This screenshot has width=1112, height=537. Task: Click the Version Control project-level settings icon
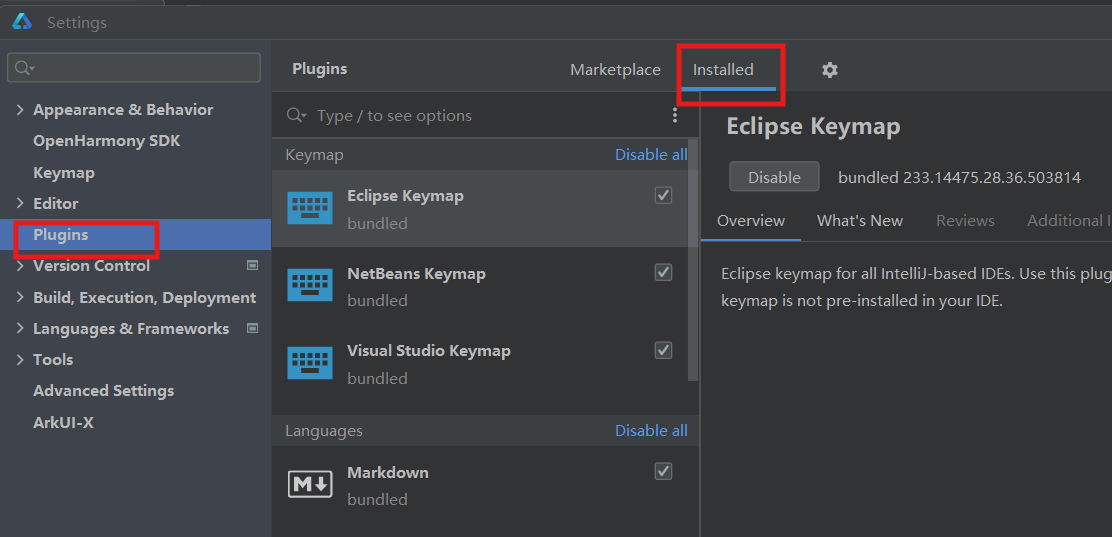coord(252,266)
